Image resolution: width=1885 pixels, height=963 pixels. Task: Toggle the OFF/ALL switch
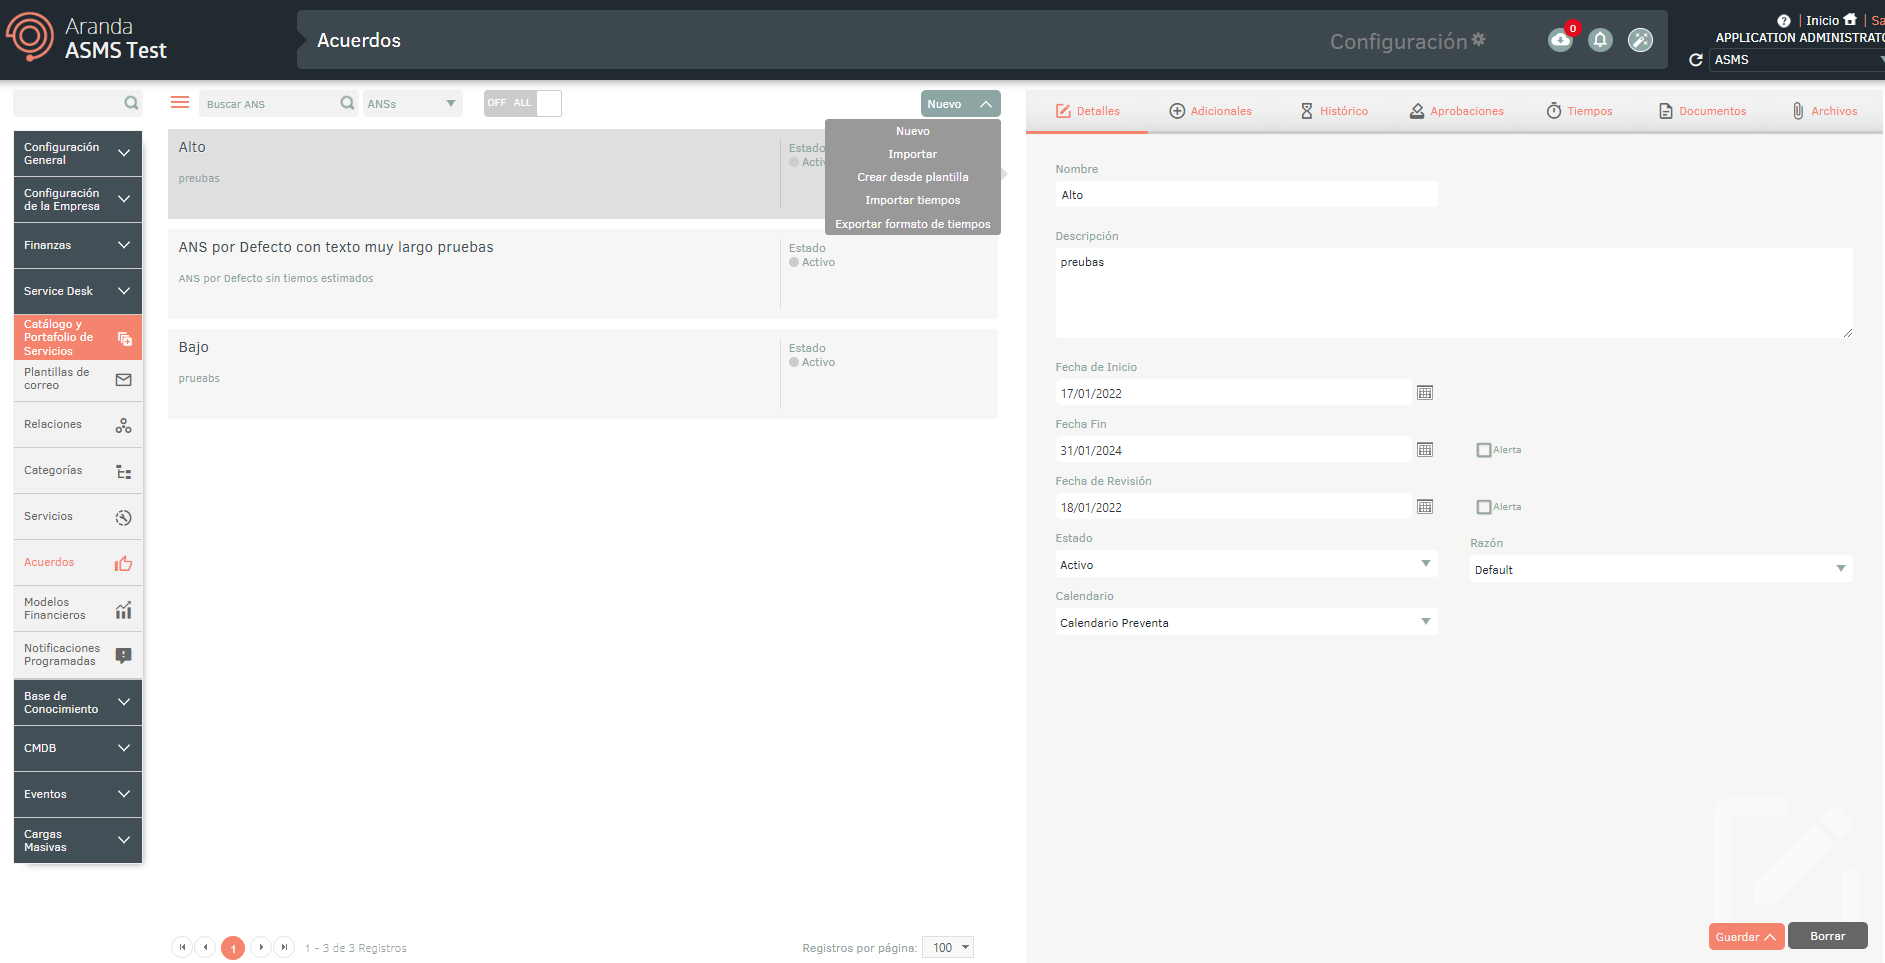(x=522, y=103)
